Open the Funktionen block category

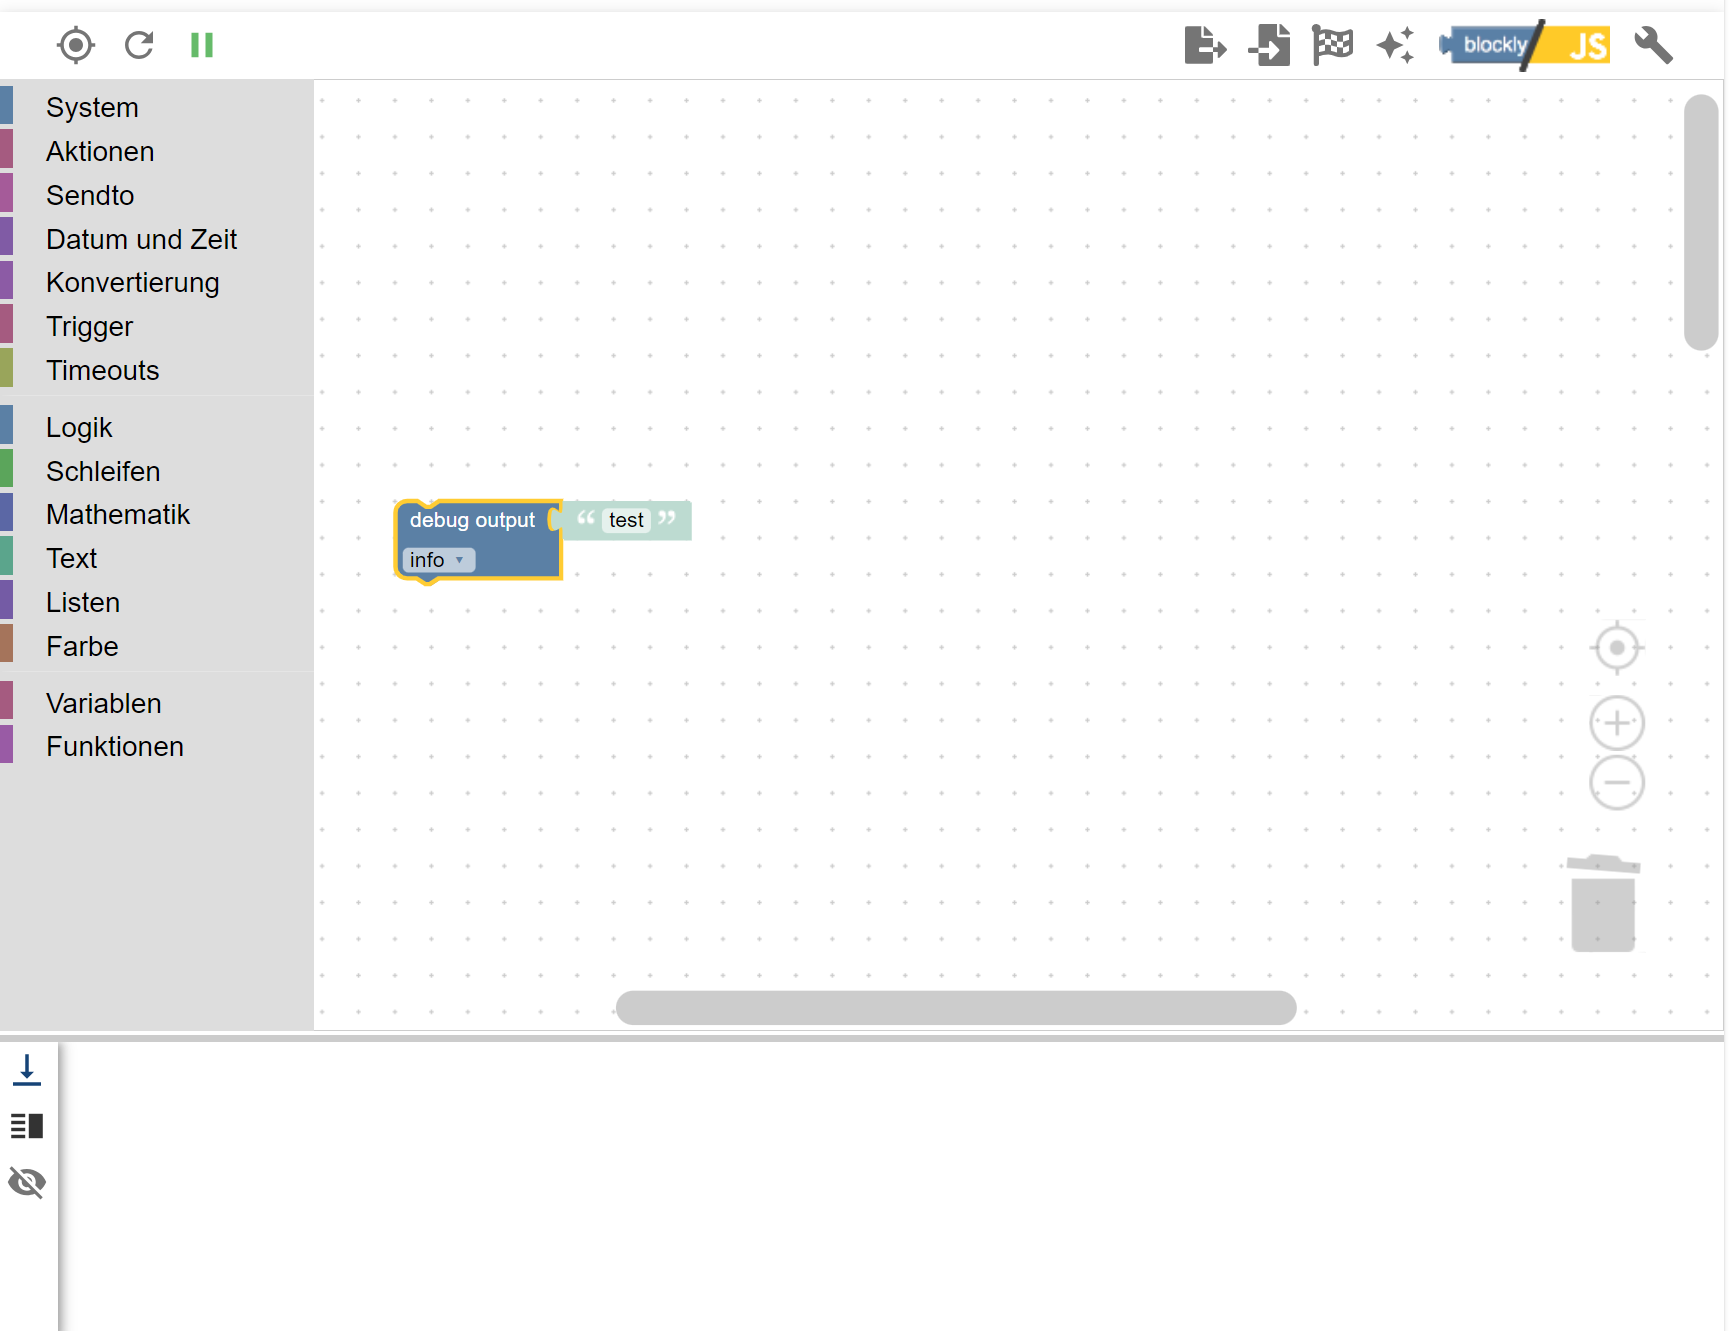[157, 747]
